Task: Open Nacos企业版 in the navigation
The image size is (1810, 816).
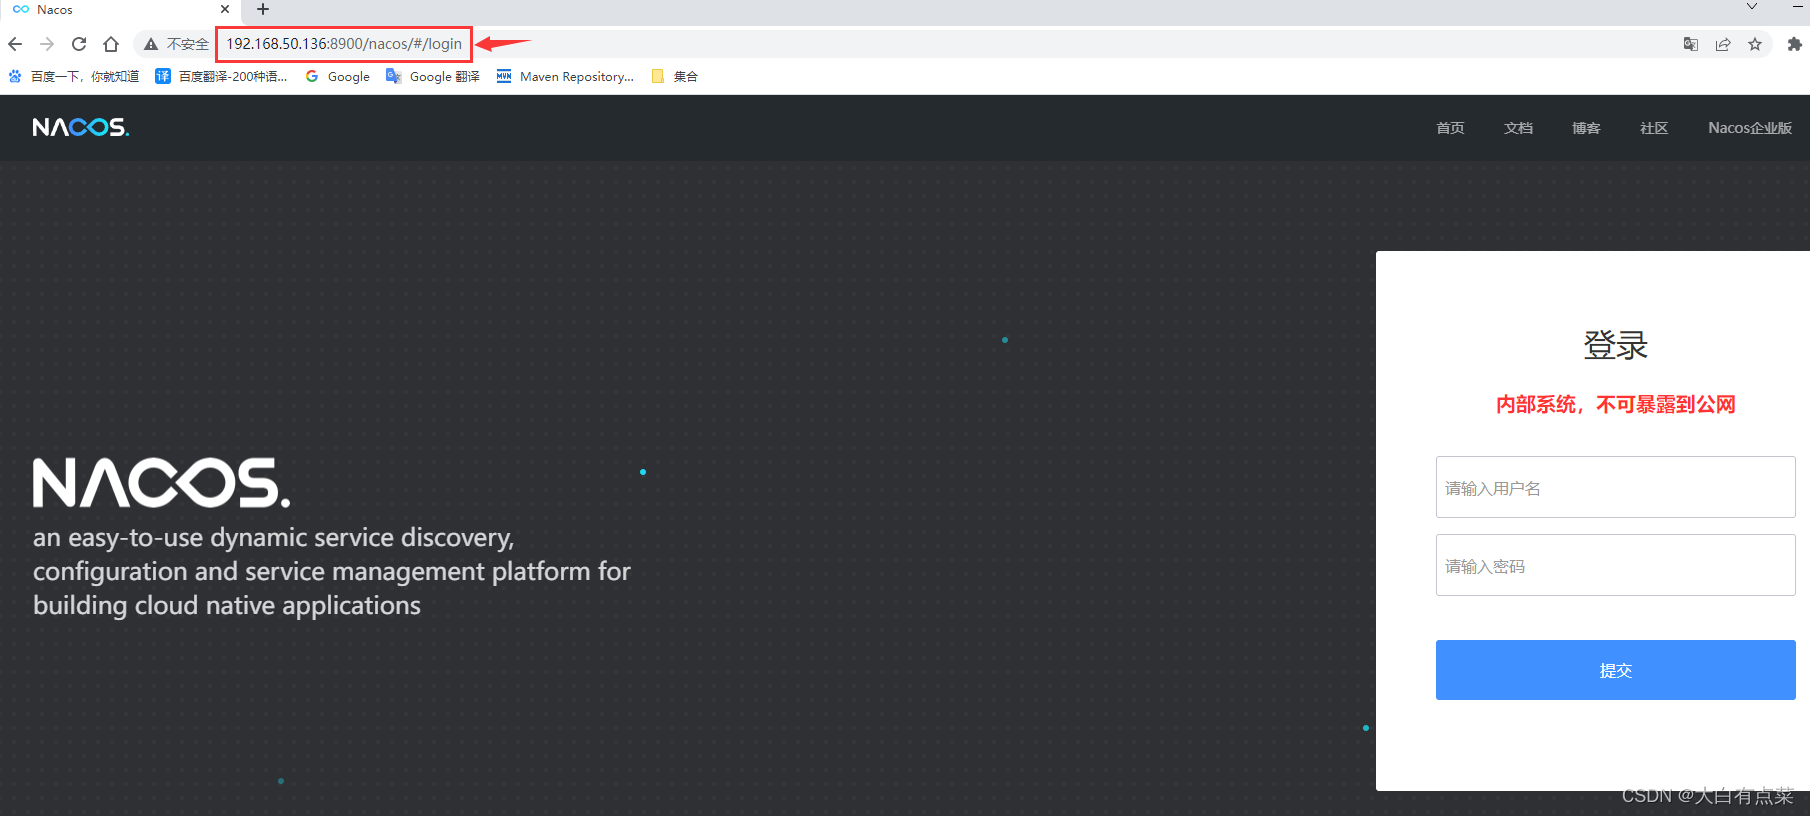Action: tap(1750, 128)
